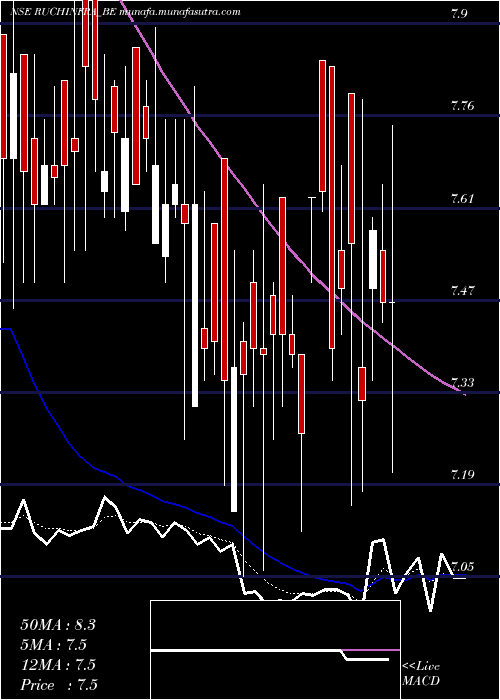Click the 7.9 price axis label
The image size is (500, 700).
tap(459, 14)
